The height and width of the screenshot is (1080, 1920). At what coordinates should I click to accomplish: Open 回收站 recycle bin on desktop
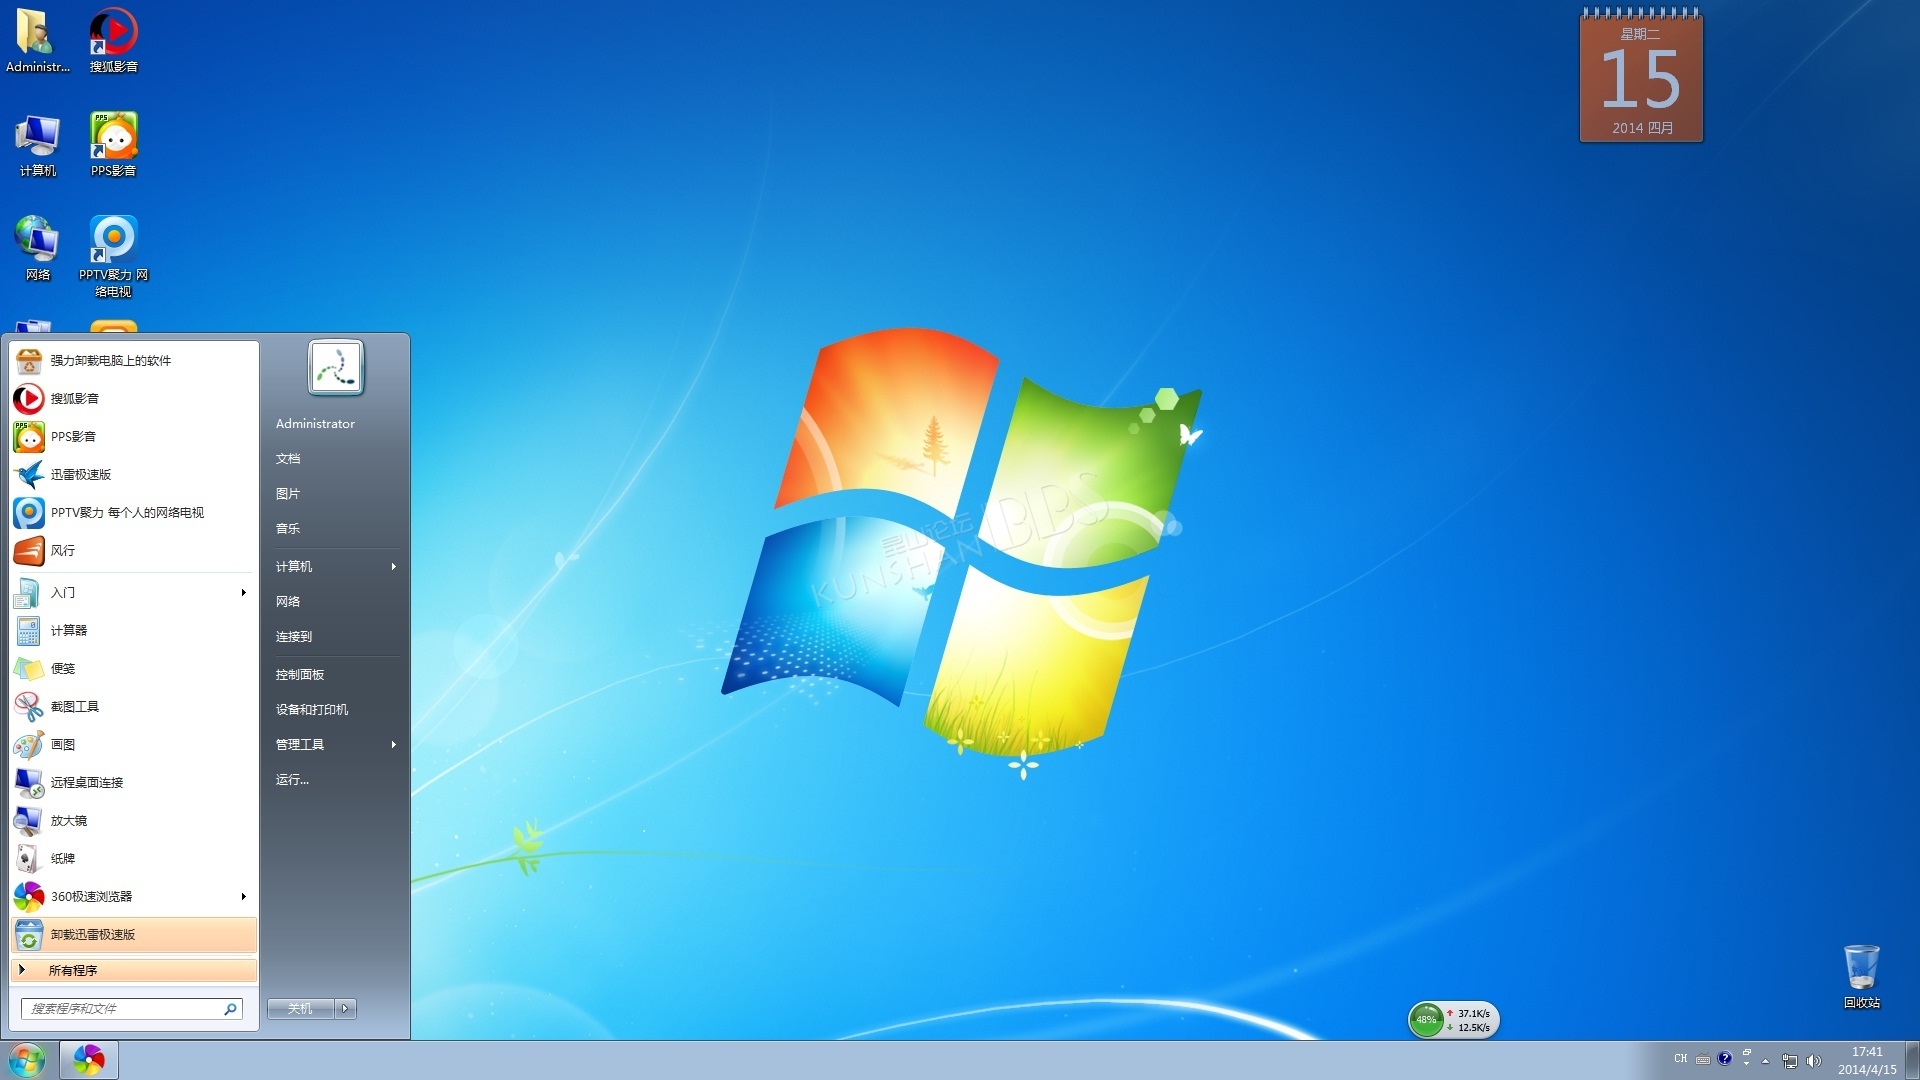1861,977
